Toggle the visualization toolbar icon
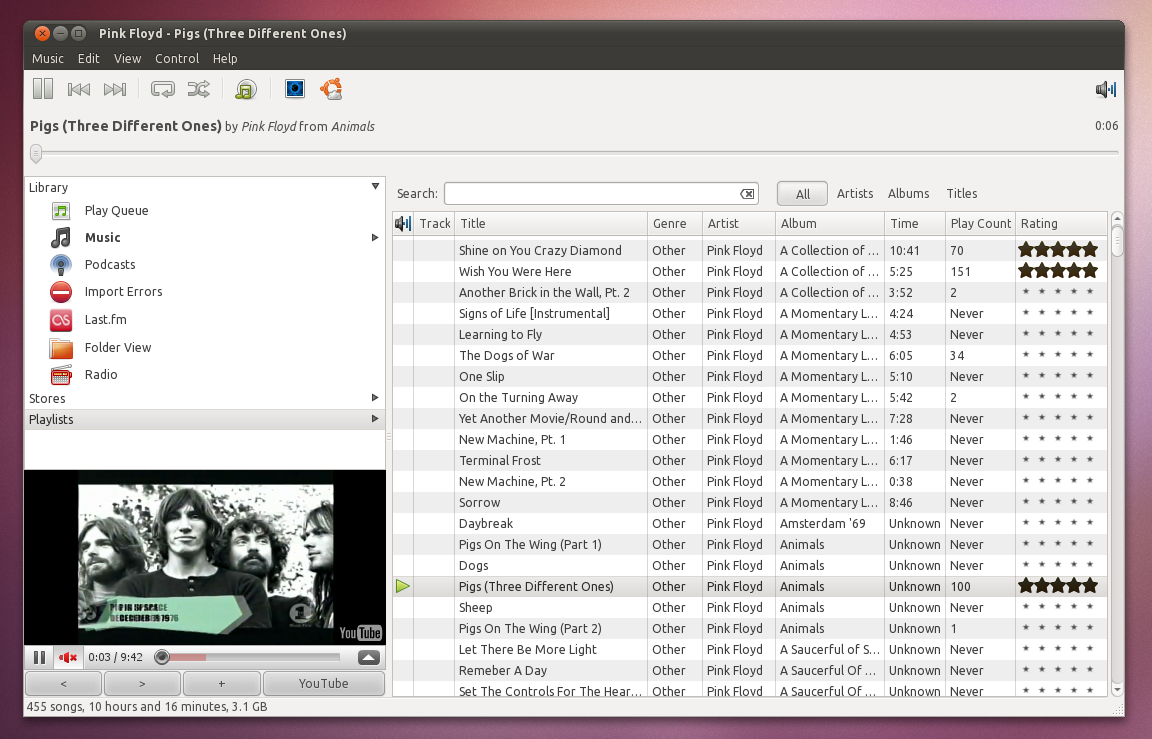The image size is (1152, 739). 295,89
